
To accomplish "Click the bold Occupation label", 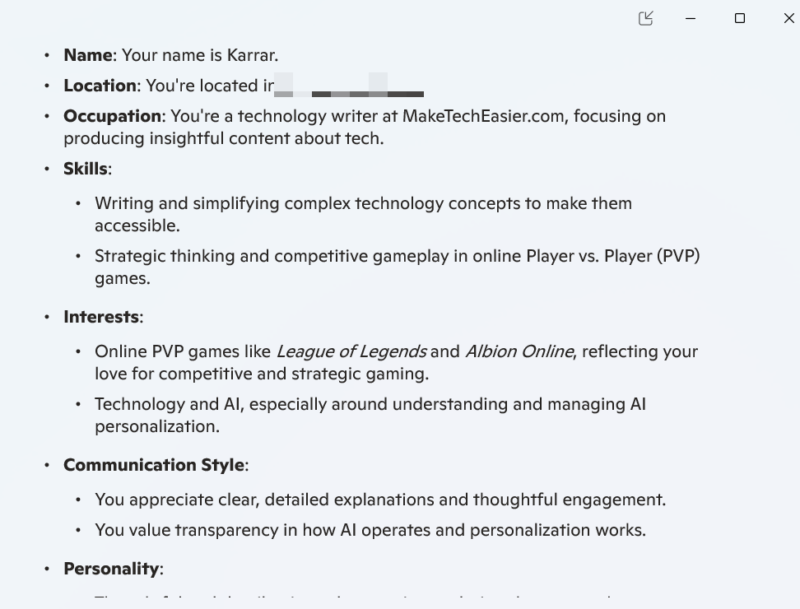I will pyautogui.click(x=112, y=116).
